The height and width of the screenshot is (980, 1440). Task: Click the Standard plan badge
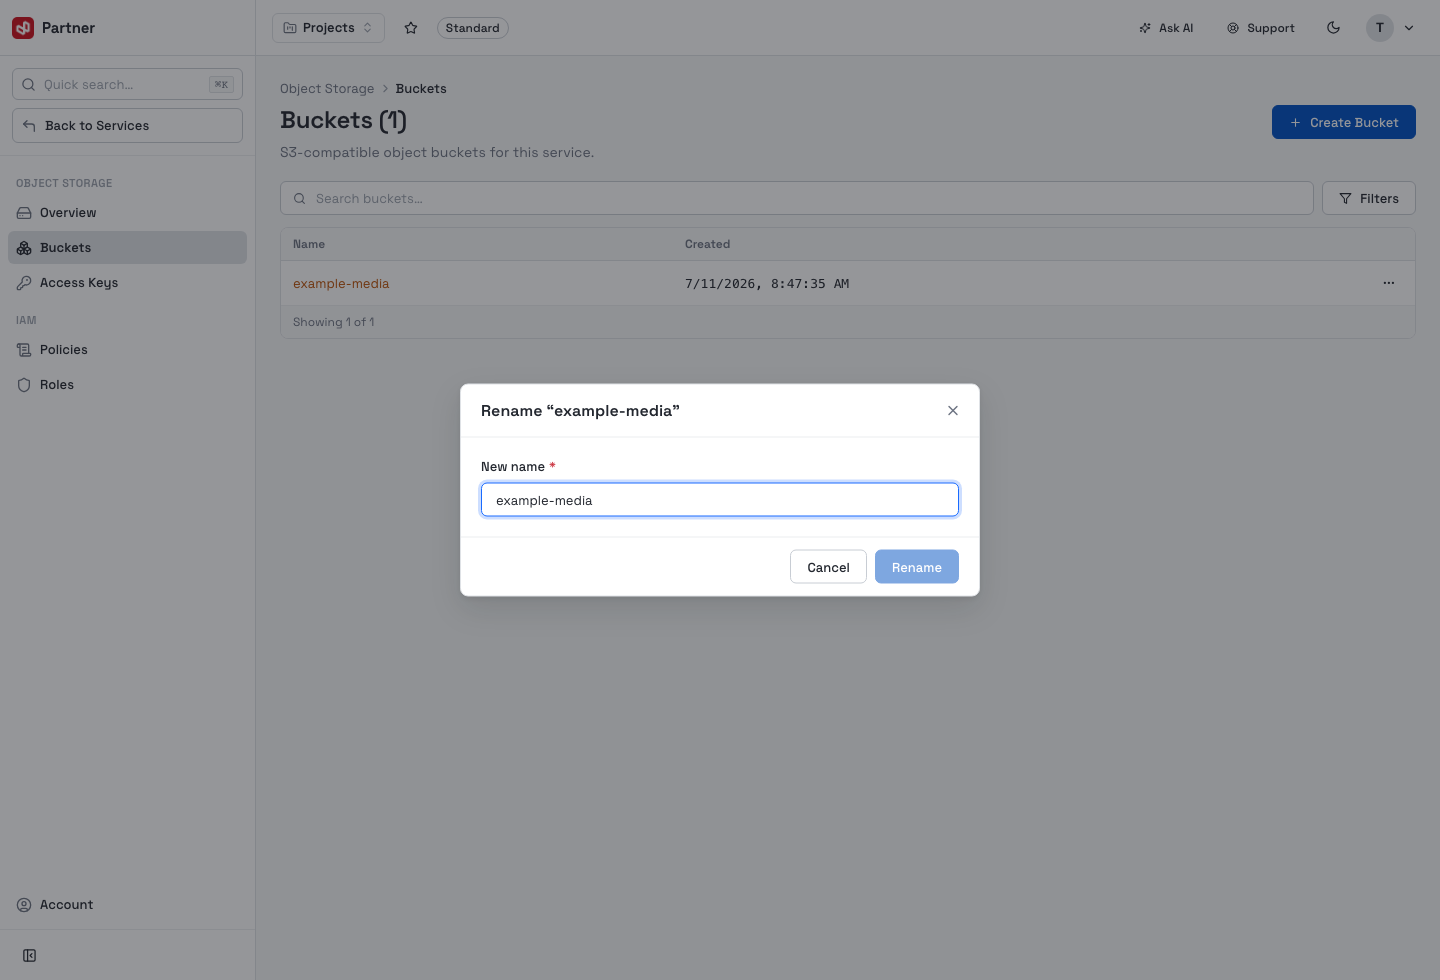click(472, 28)
